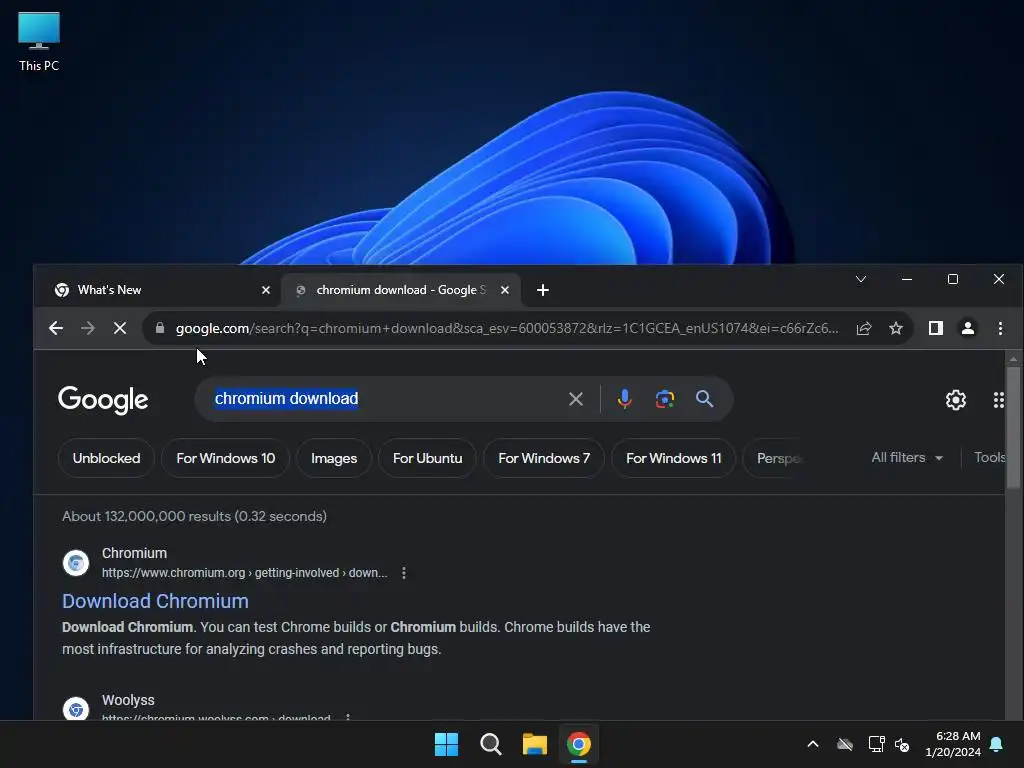Bookmark this tab with the star

coord(896,328)
